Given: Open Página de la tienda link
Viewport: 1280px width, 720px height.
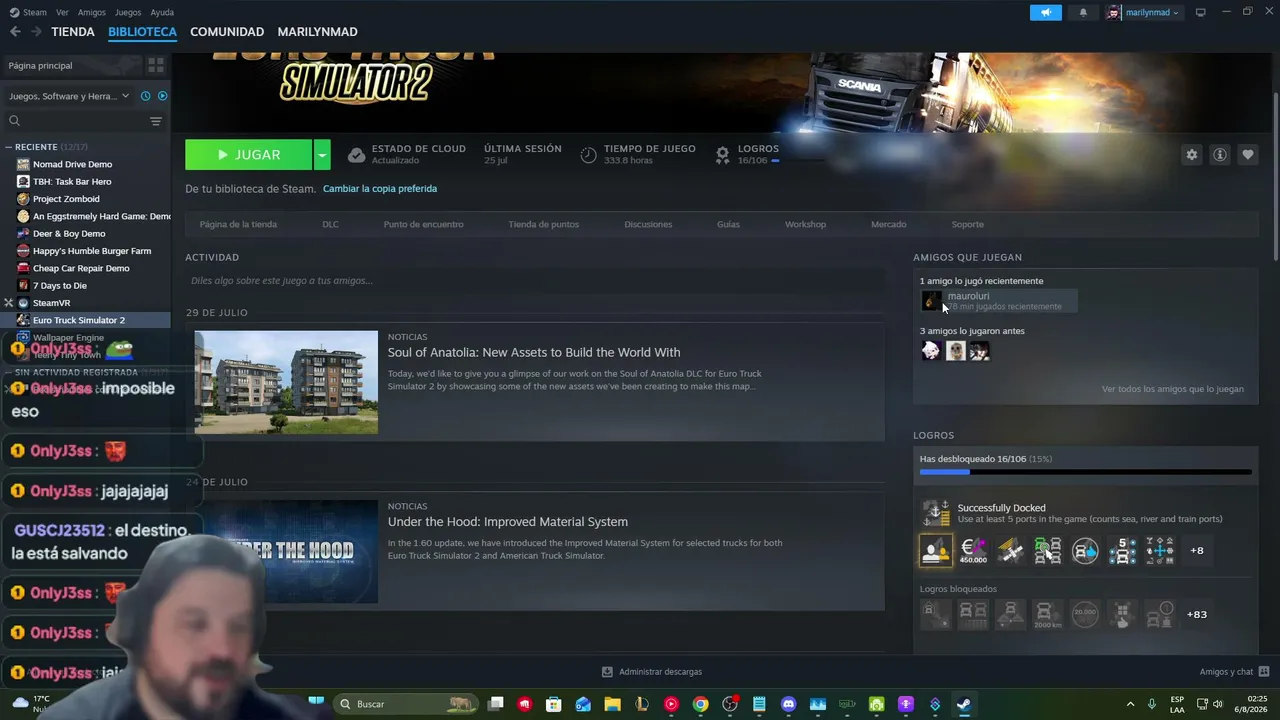Looking at the screenshot, I should [238, 224].
